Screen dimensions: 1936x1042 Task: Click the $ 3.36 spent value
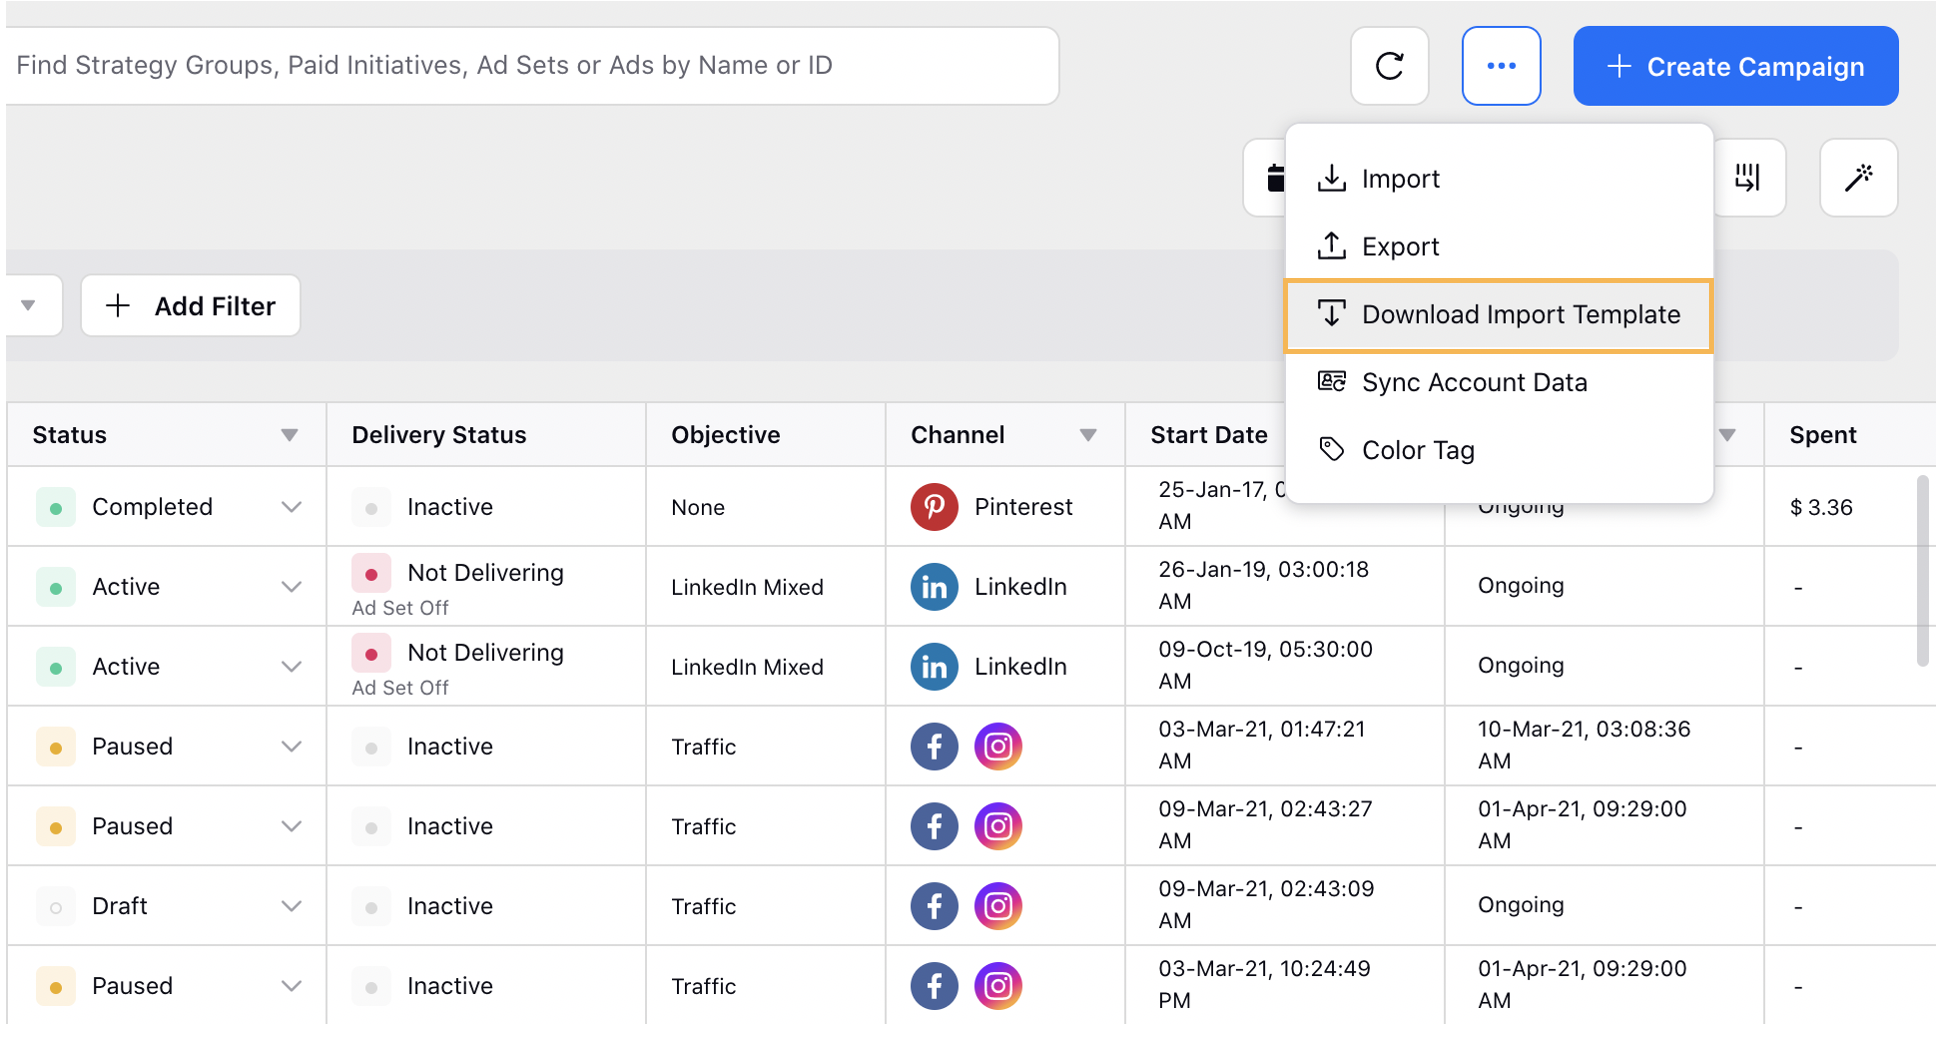[x=1821, y=507]
